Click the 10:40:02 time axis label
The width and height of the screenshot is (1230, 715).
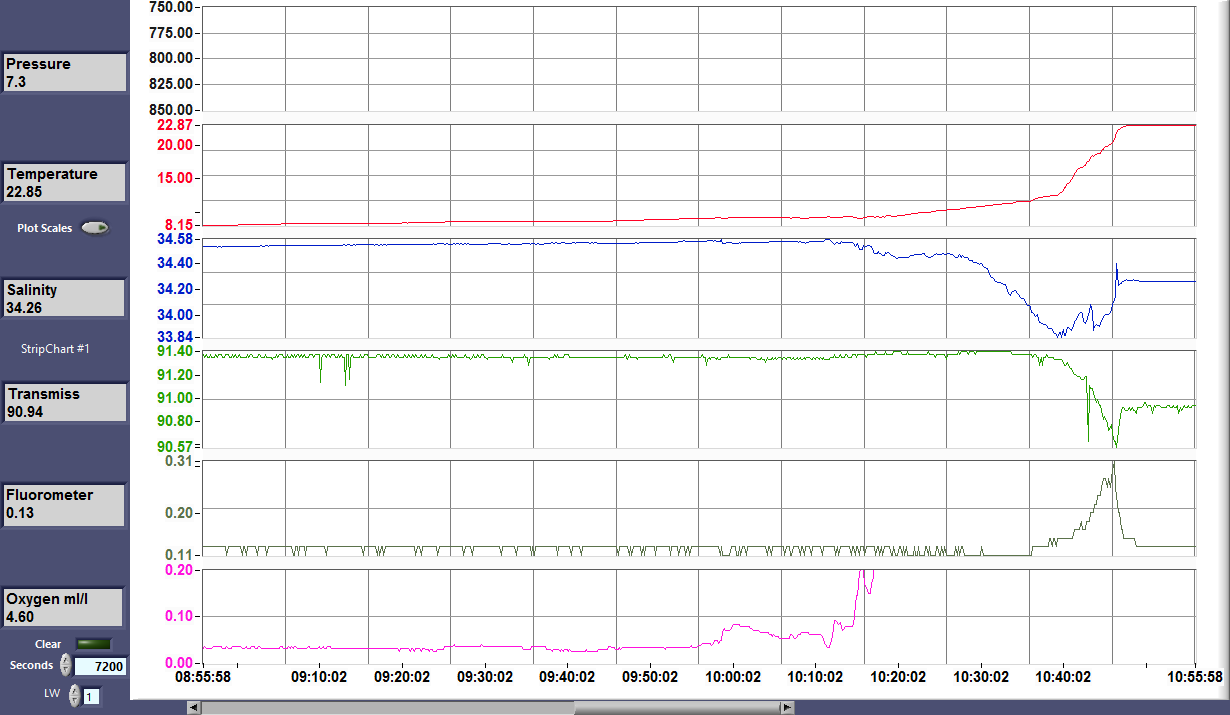(x=1064, y=677)
